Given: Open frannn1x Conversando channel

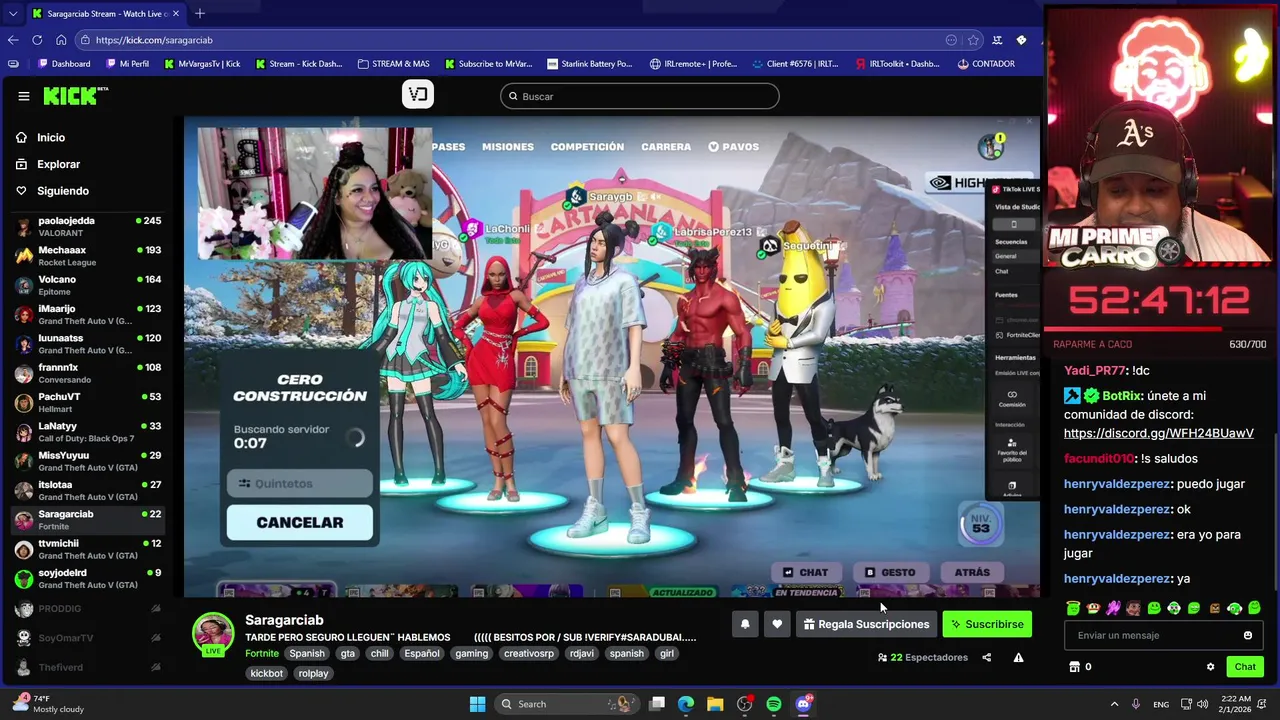Looking at the screenshot, I should [88, 373].
